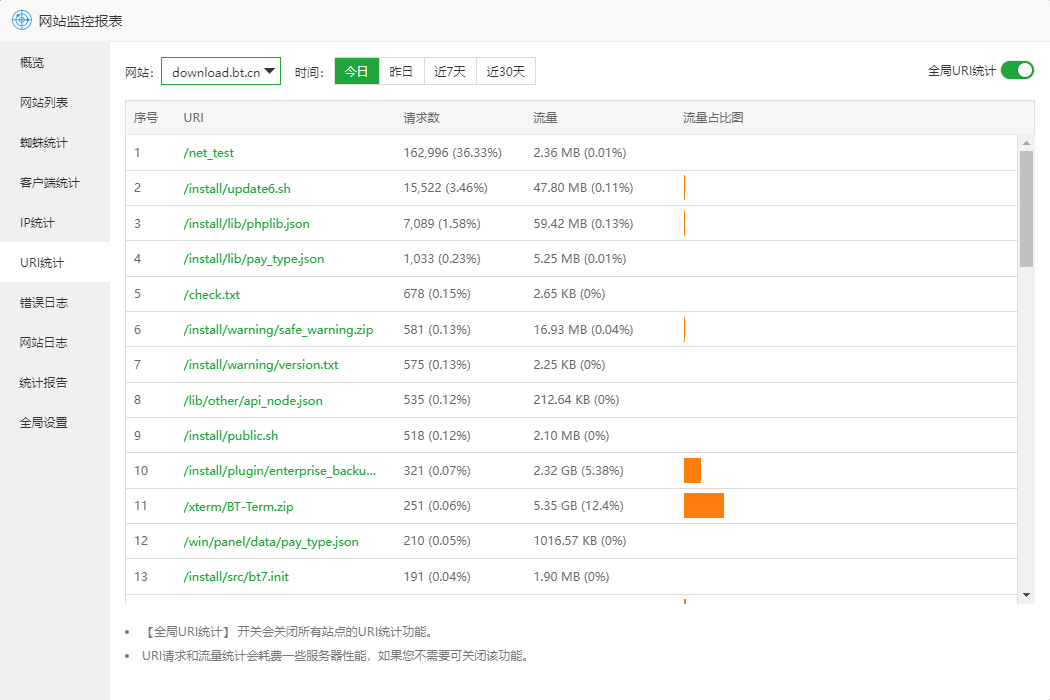Click the orange traffic bar for enterprise_backu row
This screenshot has width=1050, height=700.
tap(692, 470)
